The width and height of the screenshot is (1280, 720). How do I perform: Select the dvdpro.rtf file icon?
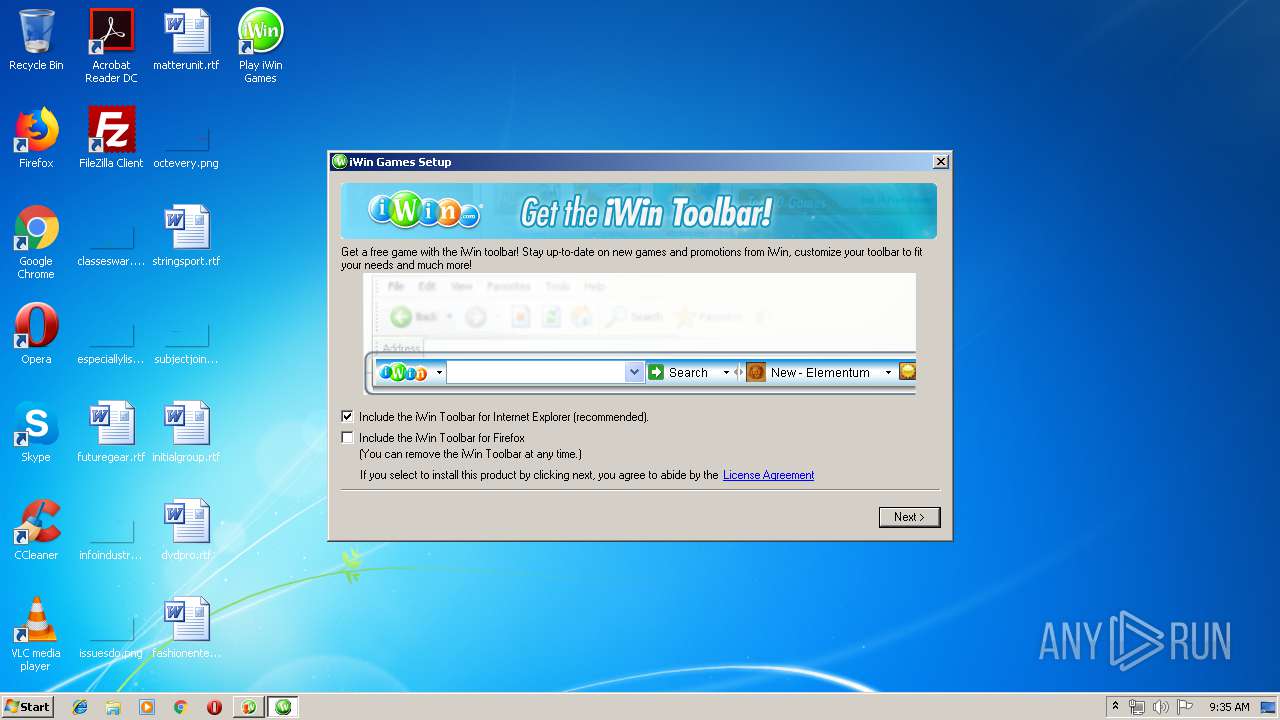click(186, 530)
